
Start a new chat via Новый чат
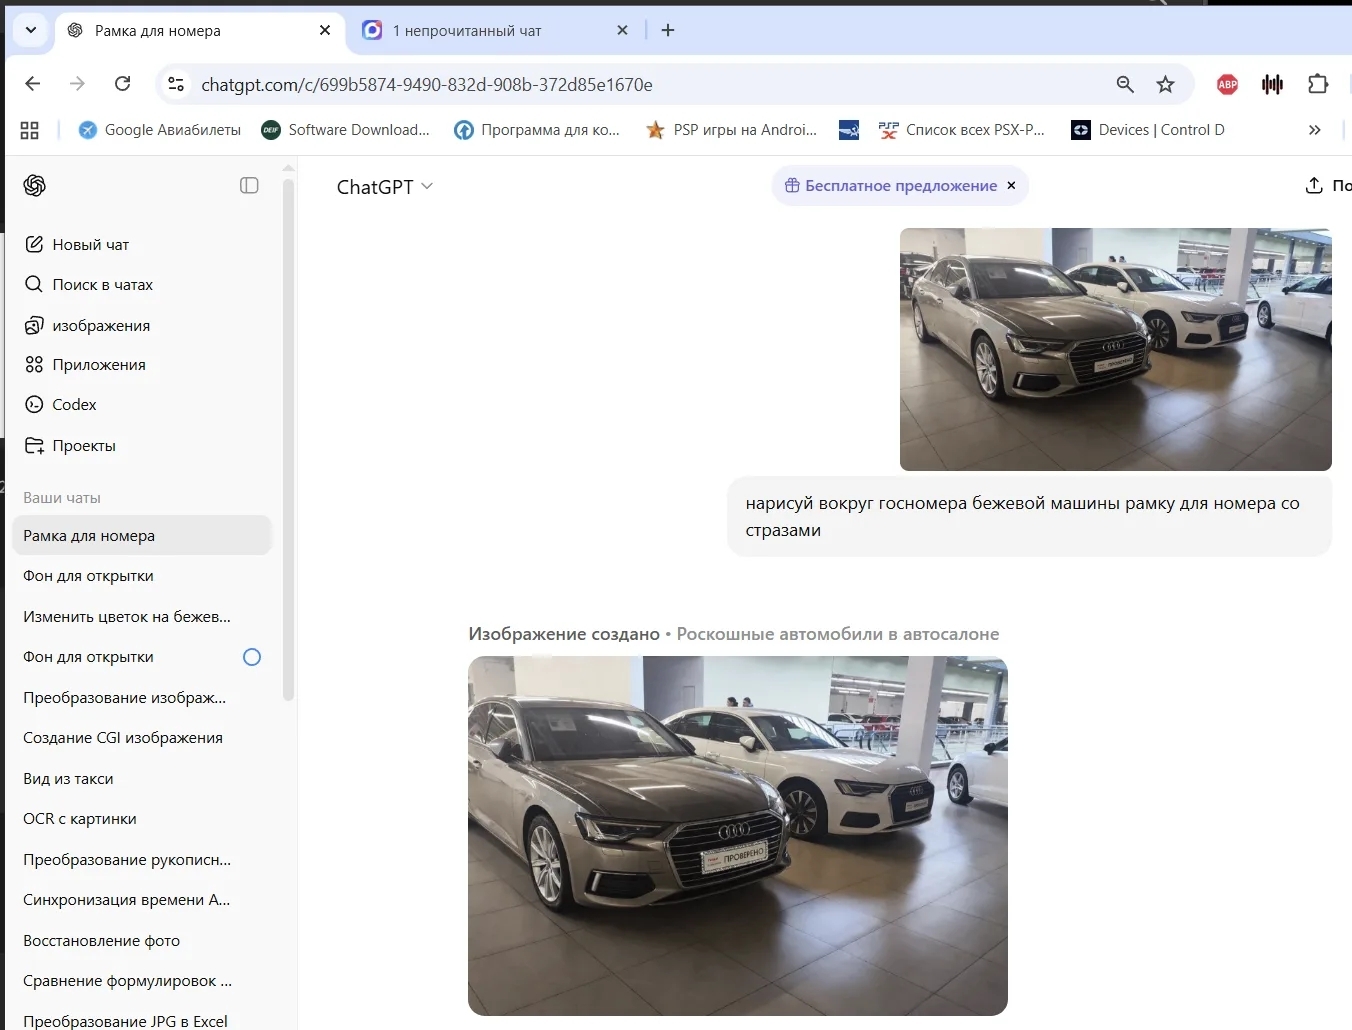[x=90, y=245]
